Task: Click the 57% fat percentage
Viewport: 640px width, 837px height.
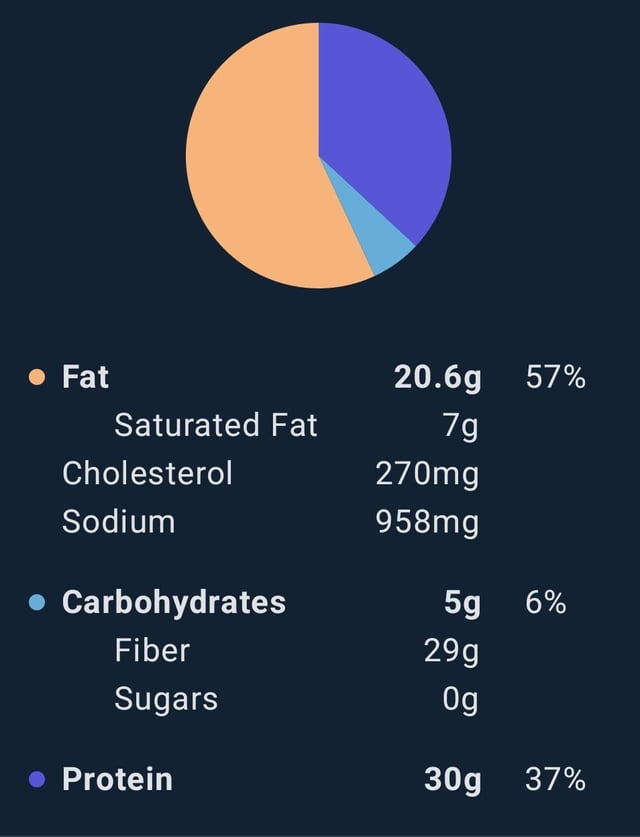Action: [556, 377]
